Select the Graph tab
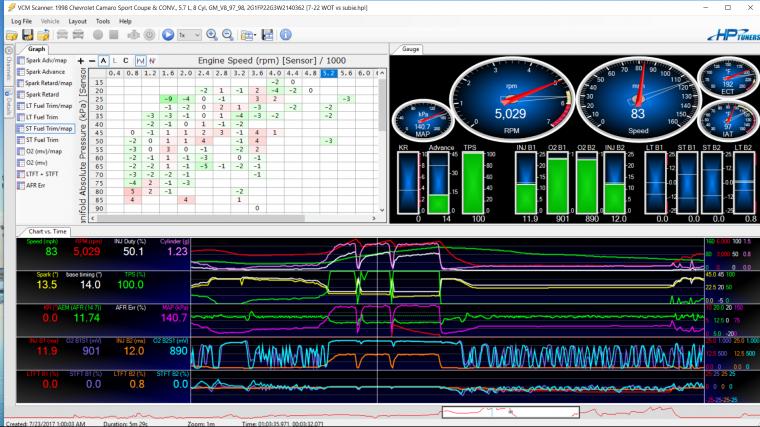760x427 pixels. (x=37, y=48)
